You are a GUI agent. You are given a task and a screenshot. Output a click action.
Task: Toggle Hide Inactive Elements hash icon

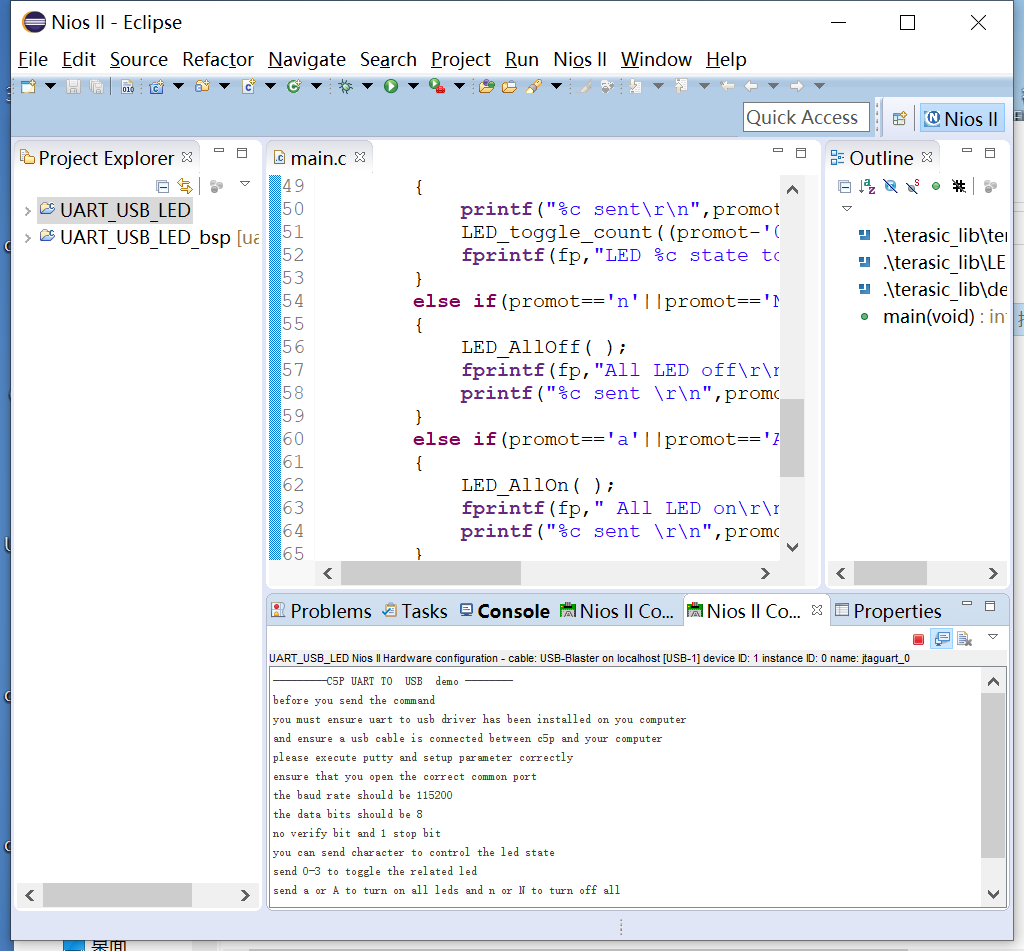pyautogui.click(x=959, y=187)
